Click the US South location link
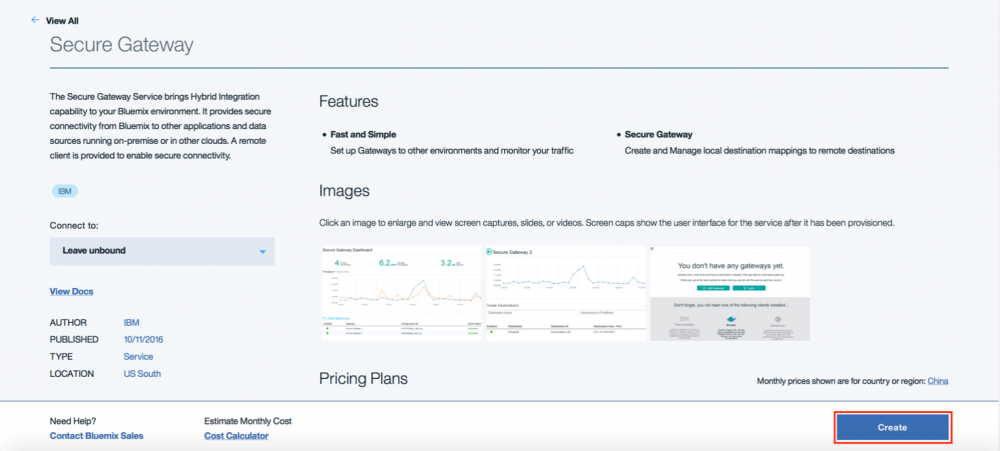The width and height of the screenshot is (1000, 451). tap(142, 374)
